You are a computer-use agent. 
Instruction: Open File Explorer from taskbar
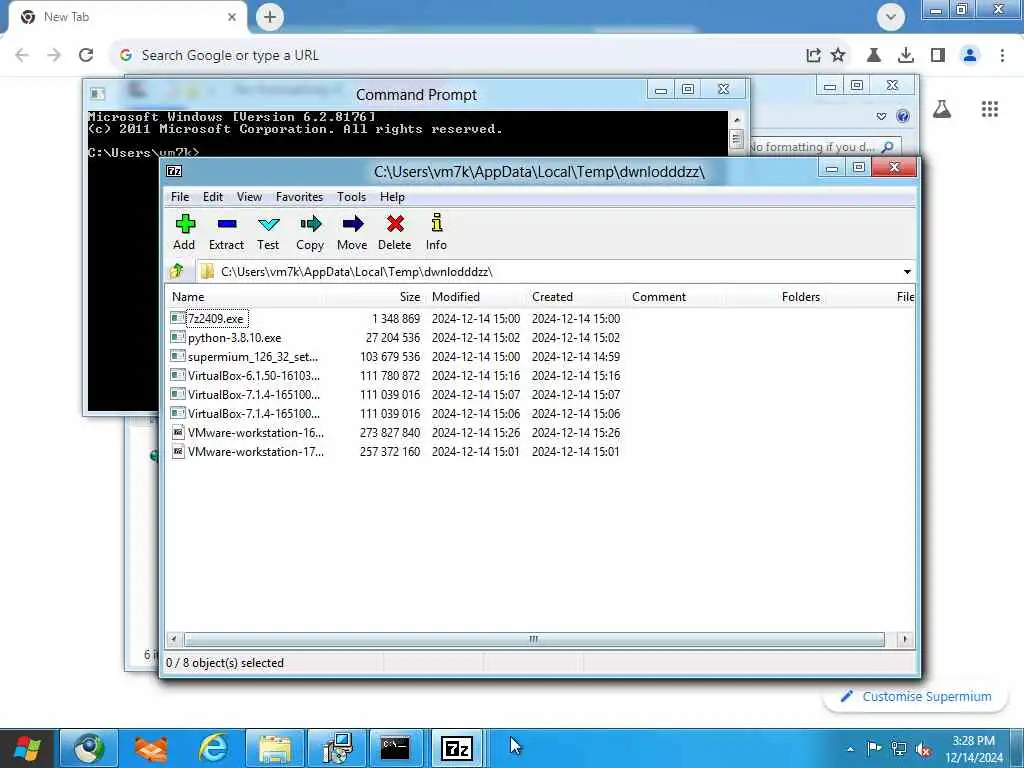point(275,748)
